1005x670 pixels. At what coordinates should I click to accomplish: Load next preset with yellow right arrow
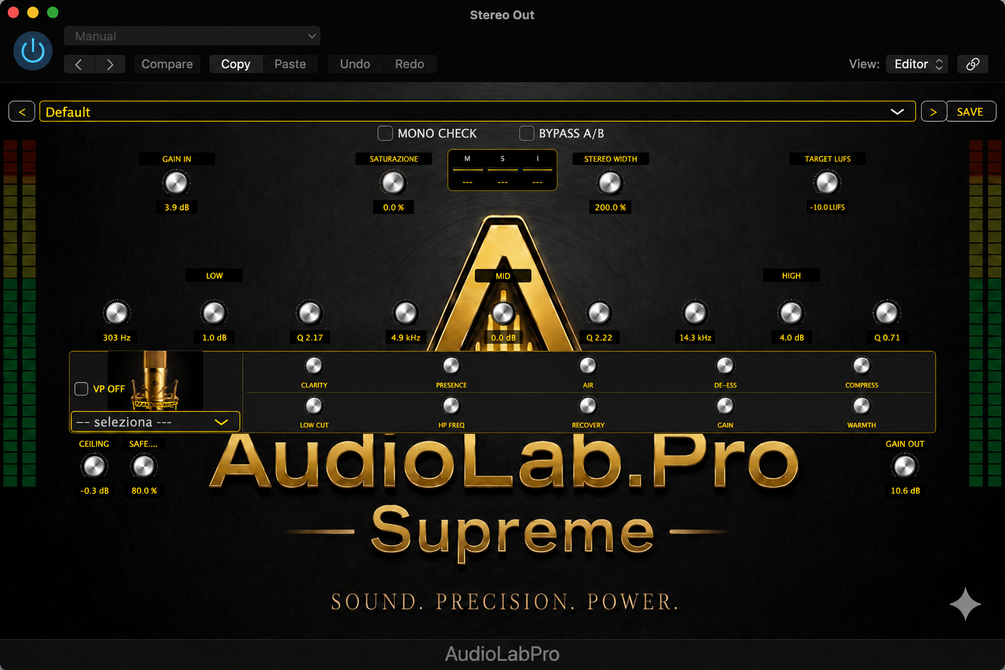click(933, 112)
